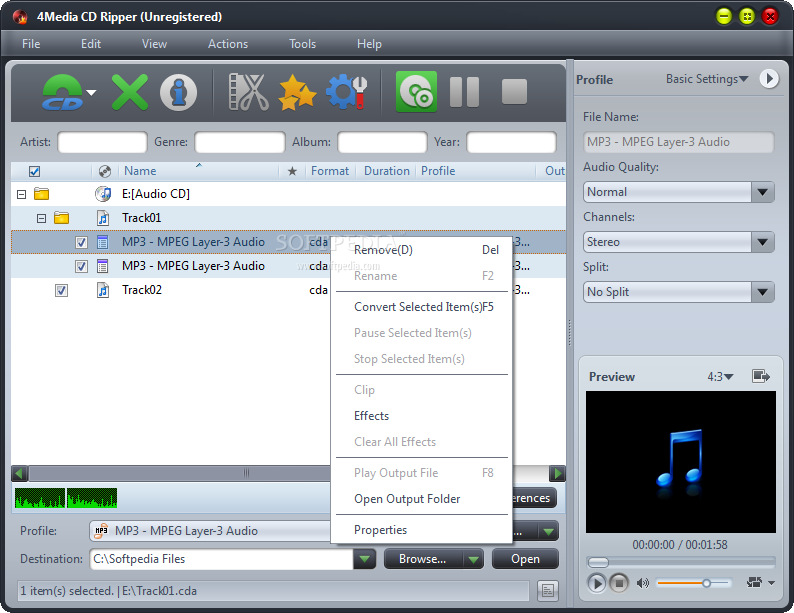
Task: Open the CD info icon
Action: click(178, 92)
